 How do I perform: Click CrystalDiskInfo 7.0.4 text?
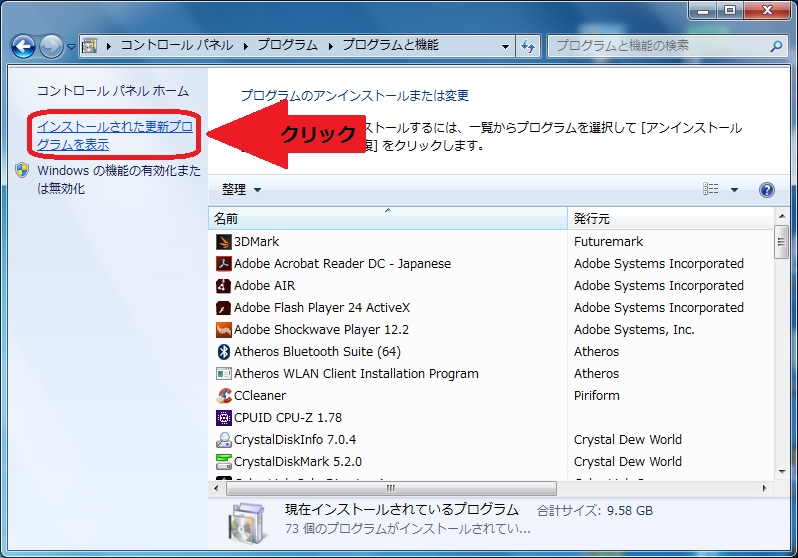tap(295, 439)
